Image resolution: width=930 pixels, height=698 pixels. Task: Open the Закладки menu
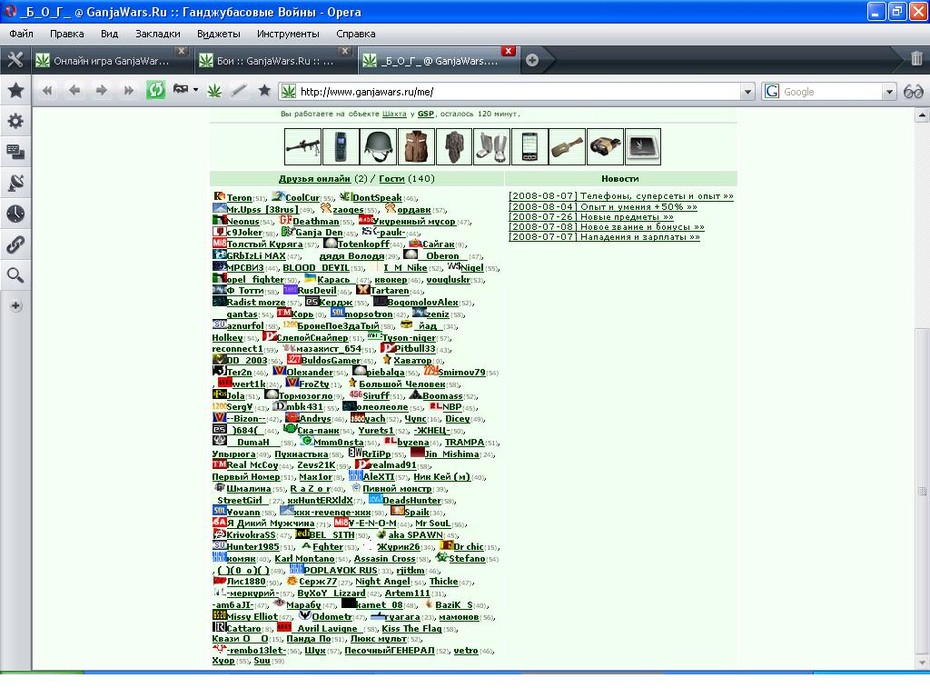[158, 34]
